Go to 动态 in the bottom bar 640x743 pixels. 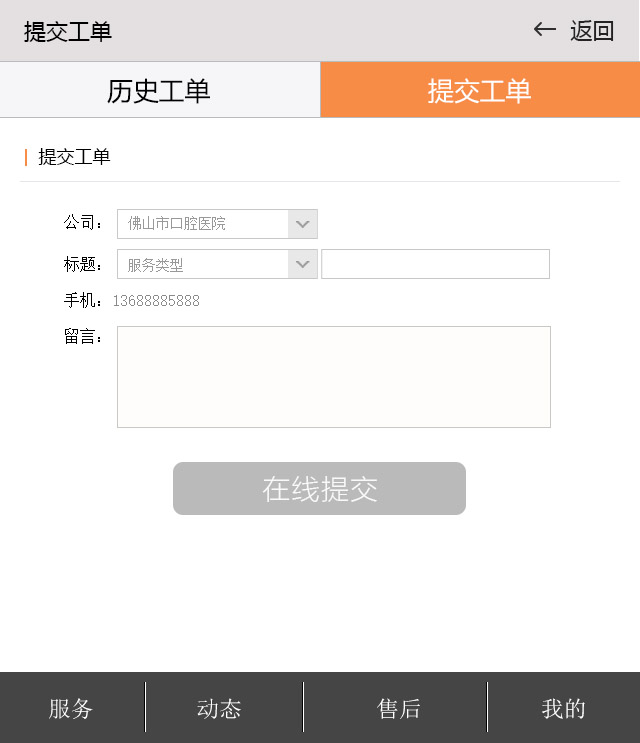tap(219, 709)
